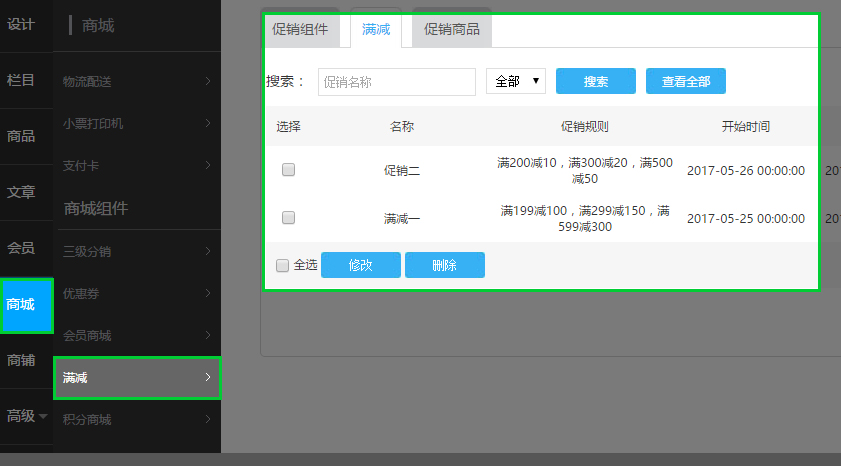
Task: Toggle the 全选 select-all checkbox
Action: [282, 265]
